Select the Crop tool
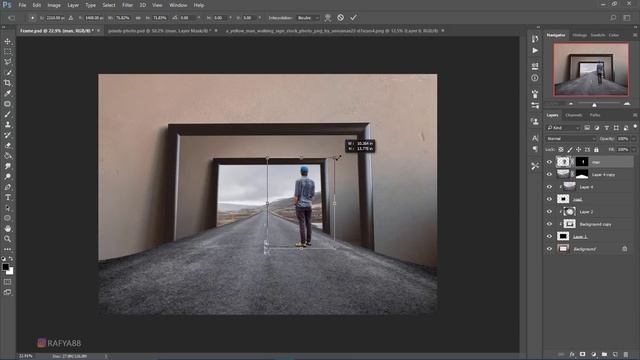The image size is (640, 360). click(7, 83)
